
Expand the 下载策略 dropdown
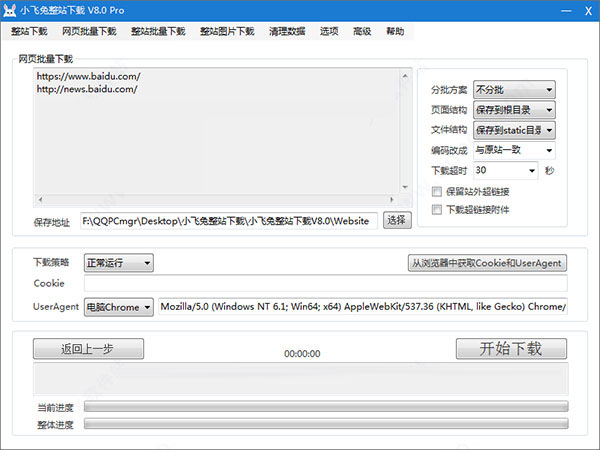(119, 263)
